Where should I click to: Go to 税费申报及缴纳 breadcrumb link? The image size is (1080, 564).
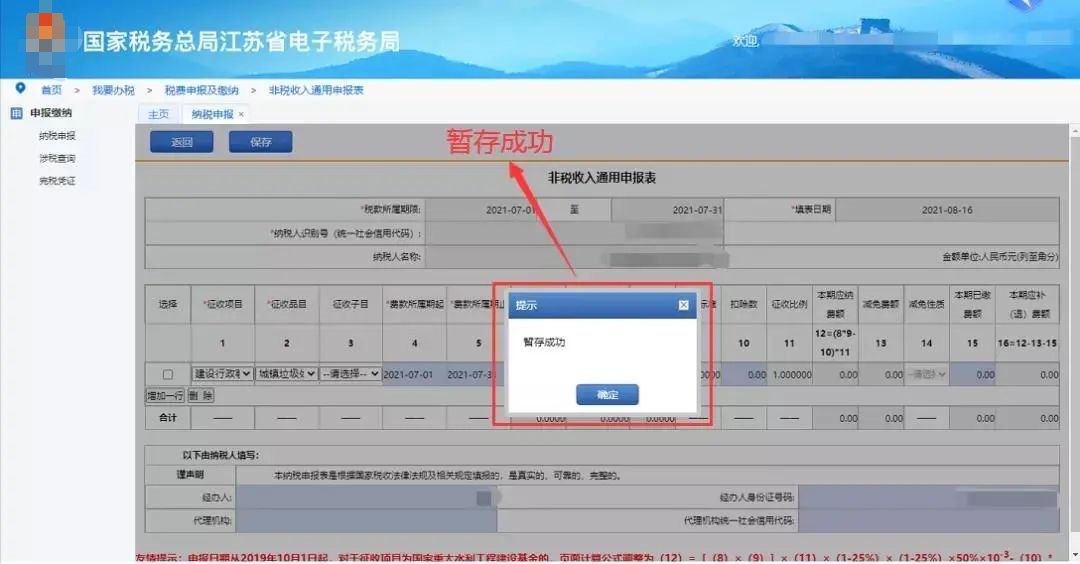pos(201,90)
